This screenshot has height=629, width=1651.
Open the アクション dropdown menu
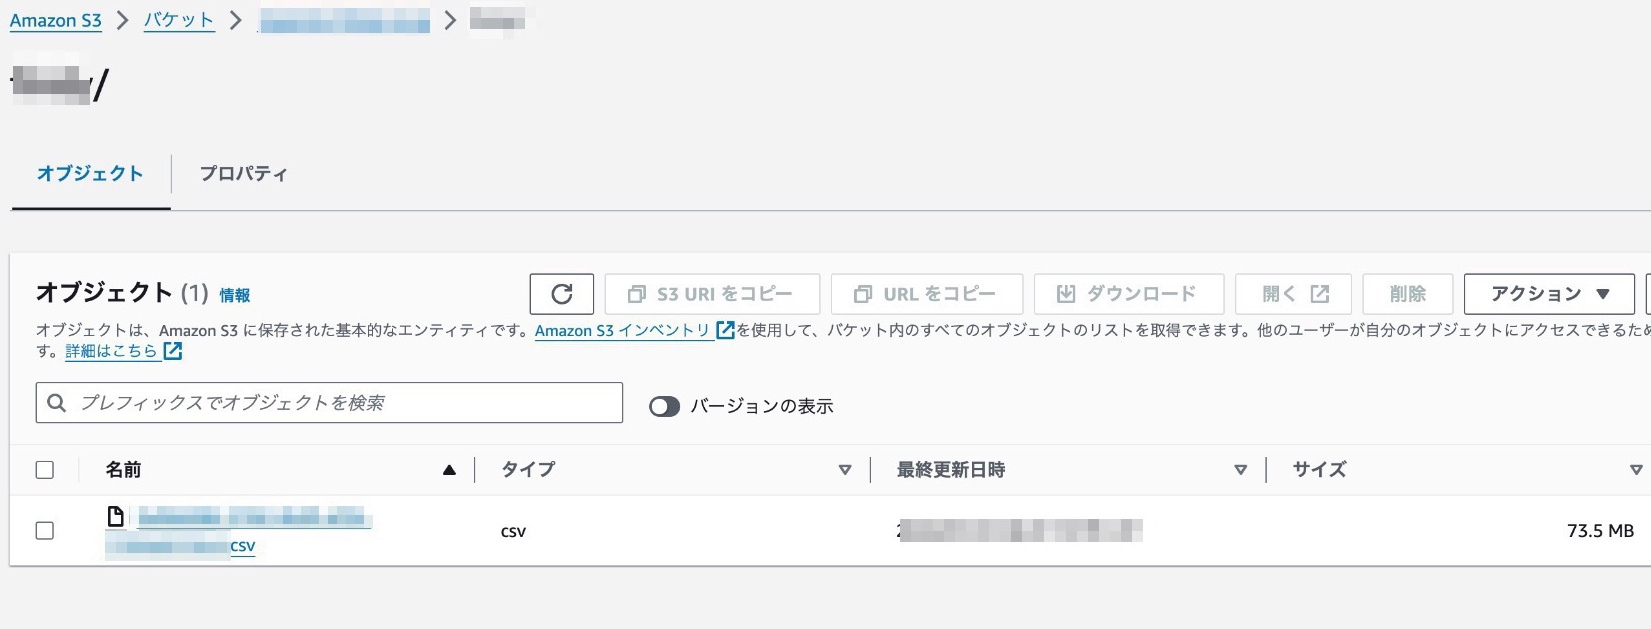pyautogui.click(x=1548, y=294)
